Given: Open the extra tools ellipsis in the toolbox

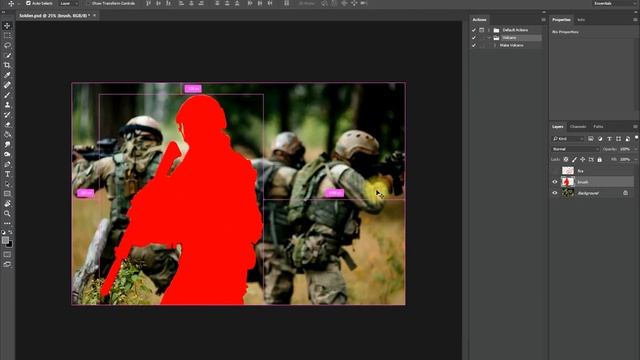Looking at the screenshot, I should point(7,223).
